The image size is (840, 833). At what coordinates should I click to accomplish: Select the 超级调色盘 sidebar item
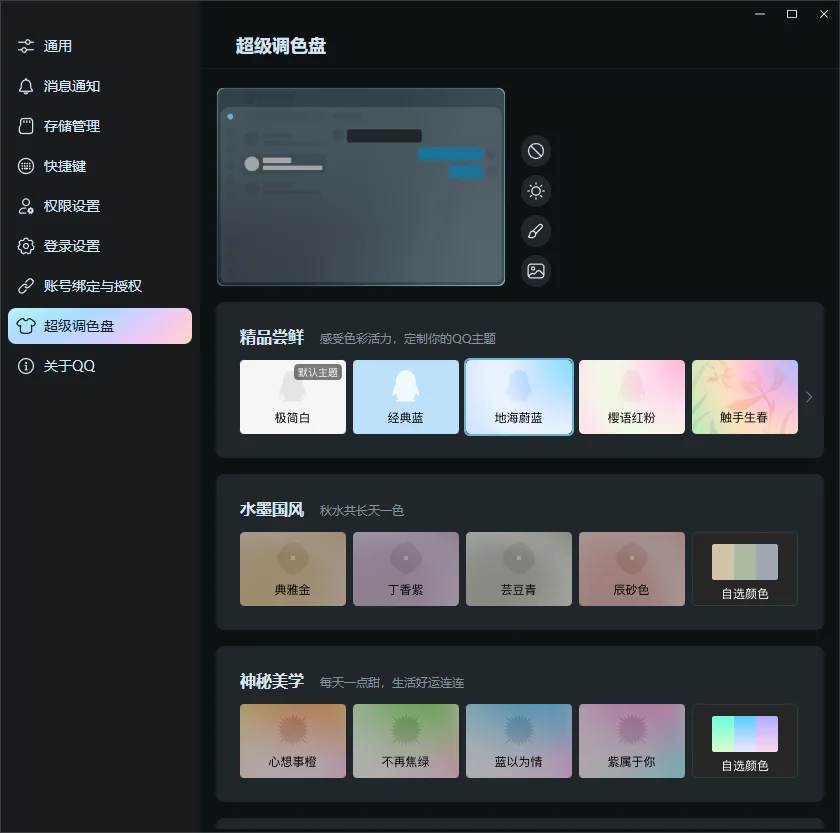(100, 326)
